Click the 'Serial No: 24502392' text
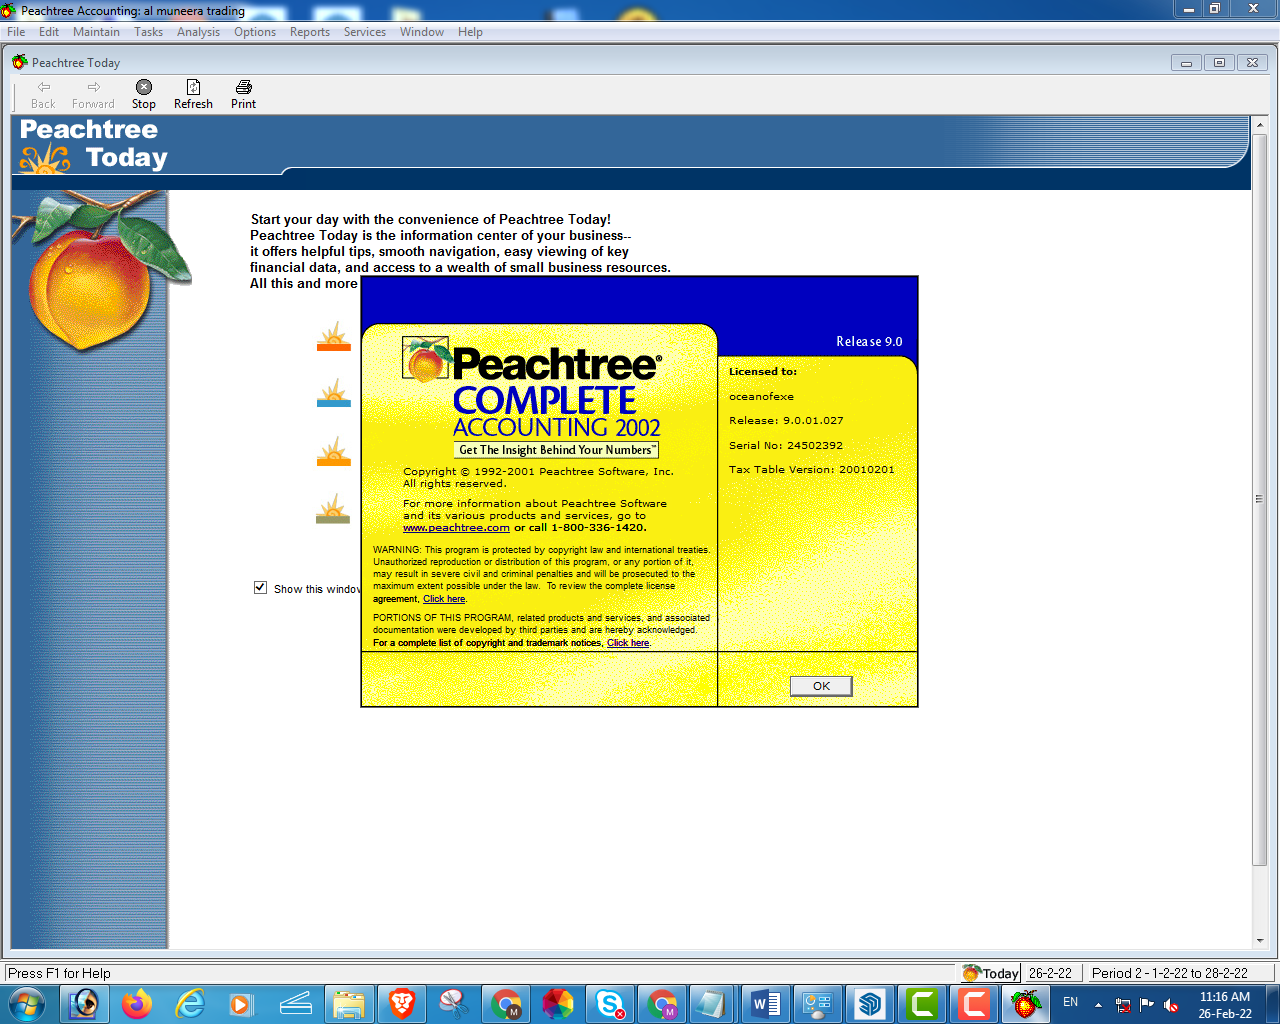The image size is (1280, 1024). click(786, 446)
